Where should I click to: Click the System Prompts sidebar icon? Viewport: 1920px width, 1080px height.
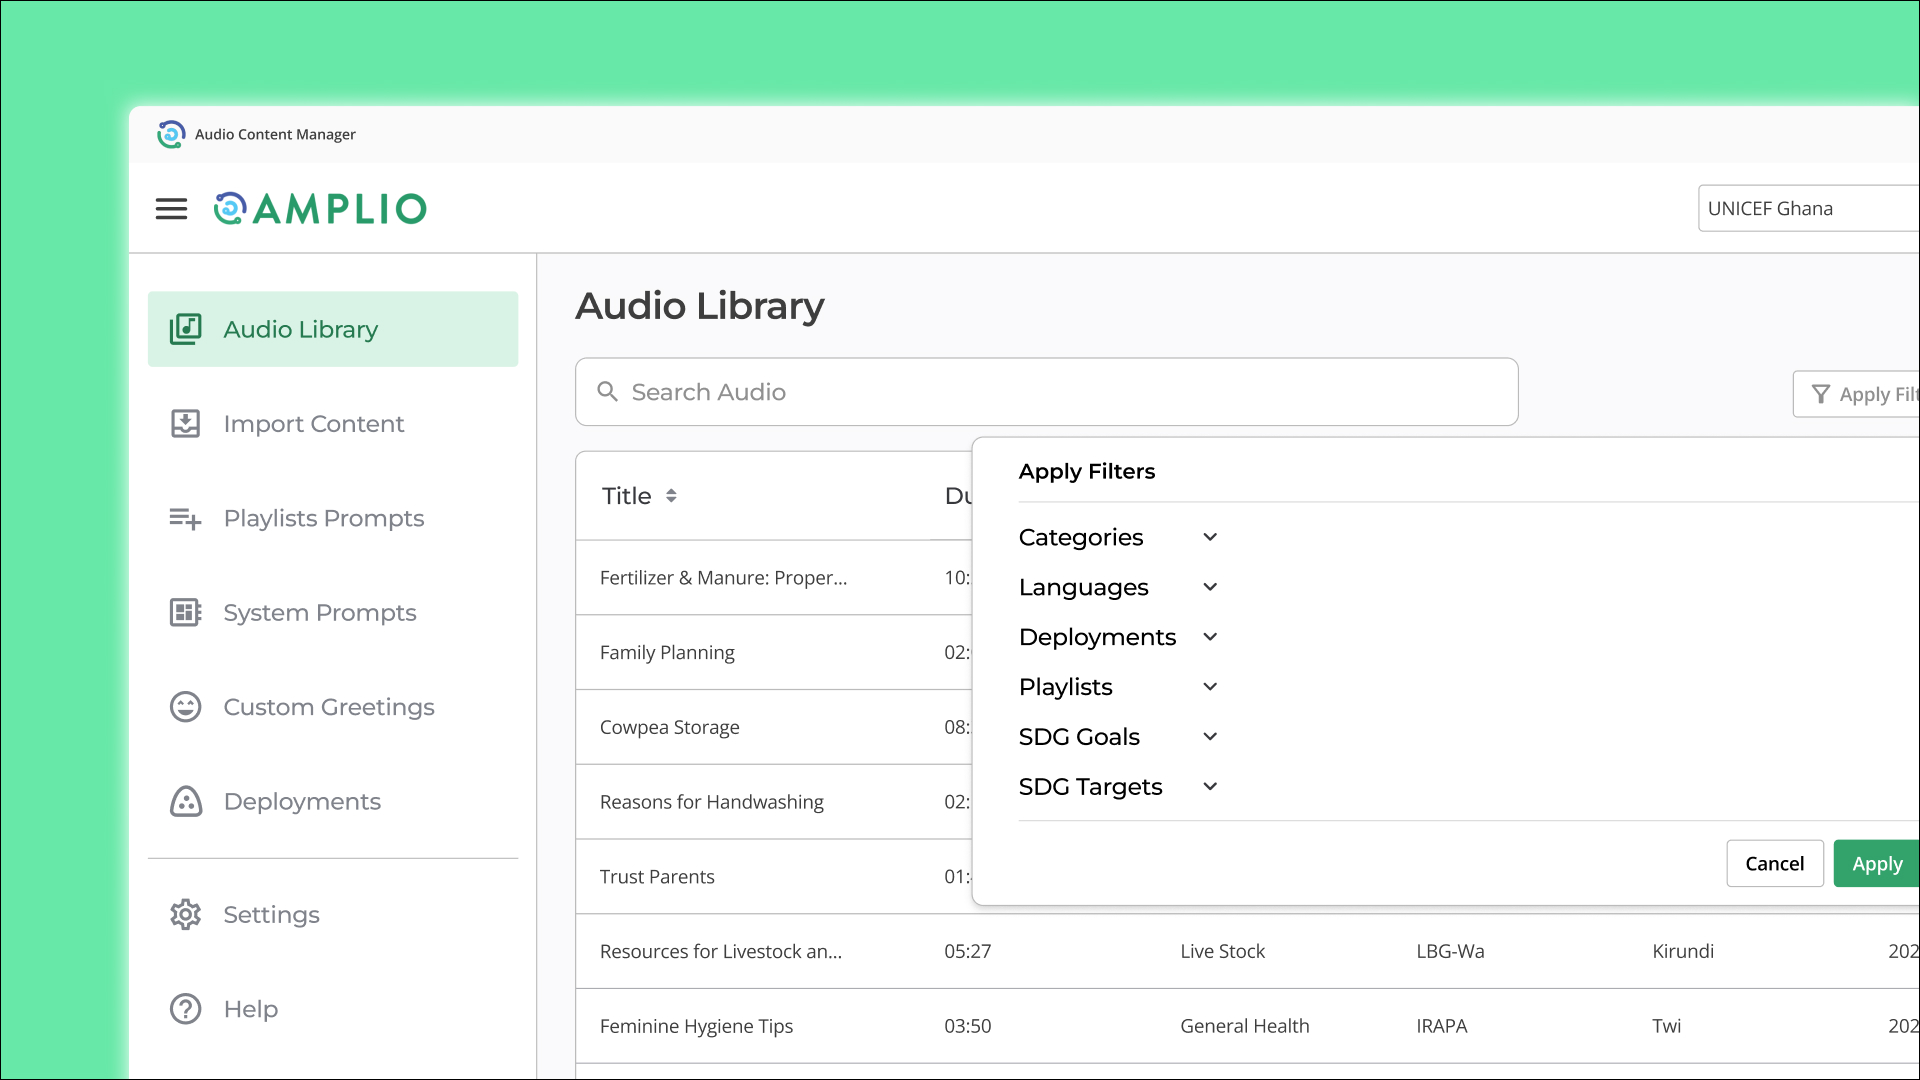(185, 612)
